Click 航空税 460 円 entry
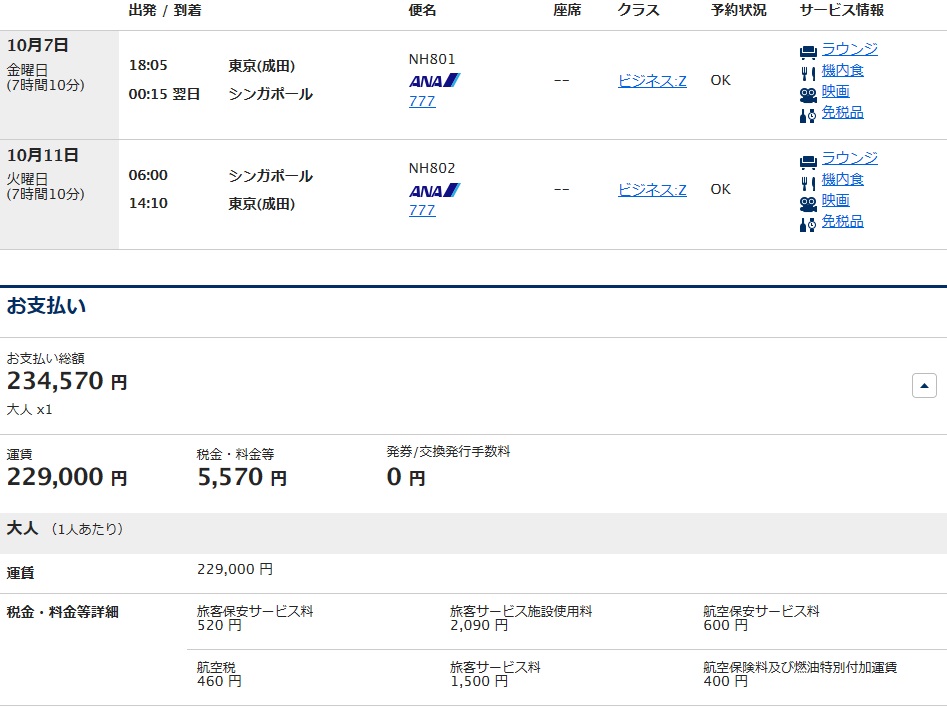Viewport: 947px width, 707px height. [x=219, y=674]
